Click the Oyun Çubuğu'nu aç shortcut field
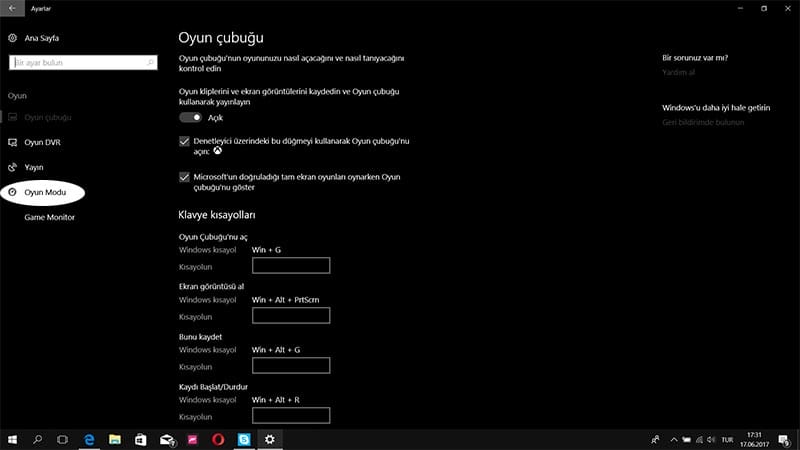Viewport: 800px width, 450px height. point(291,265)
